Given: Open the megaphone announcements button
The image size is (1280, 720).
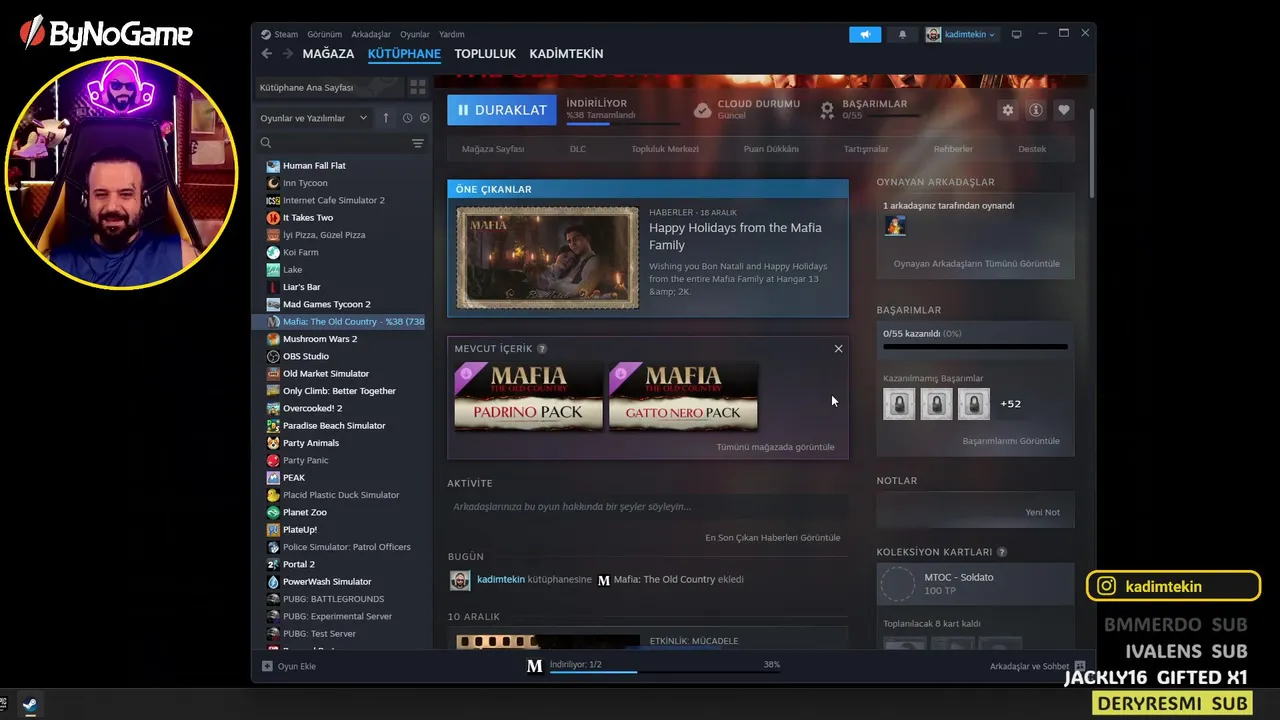Looking at the screenshot, I should tap(865, 34).
